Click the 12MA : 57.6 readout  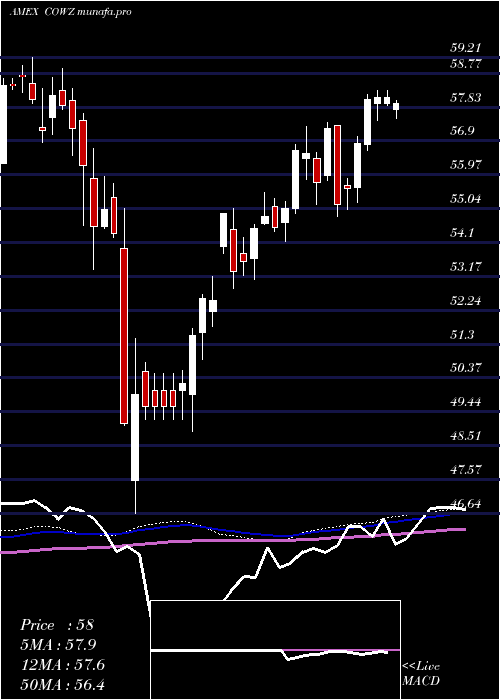[62, 665]
